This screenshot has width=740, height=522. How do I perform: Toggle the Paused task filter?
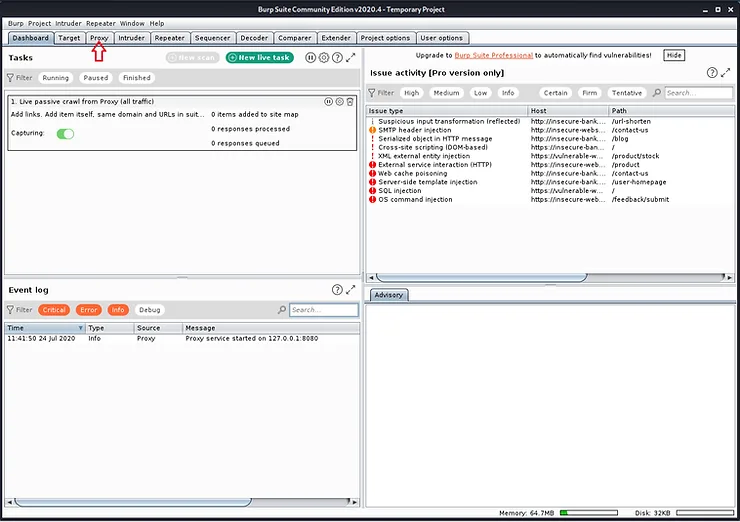pos(96,78)
